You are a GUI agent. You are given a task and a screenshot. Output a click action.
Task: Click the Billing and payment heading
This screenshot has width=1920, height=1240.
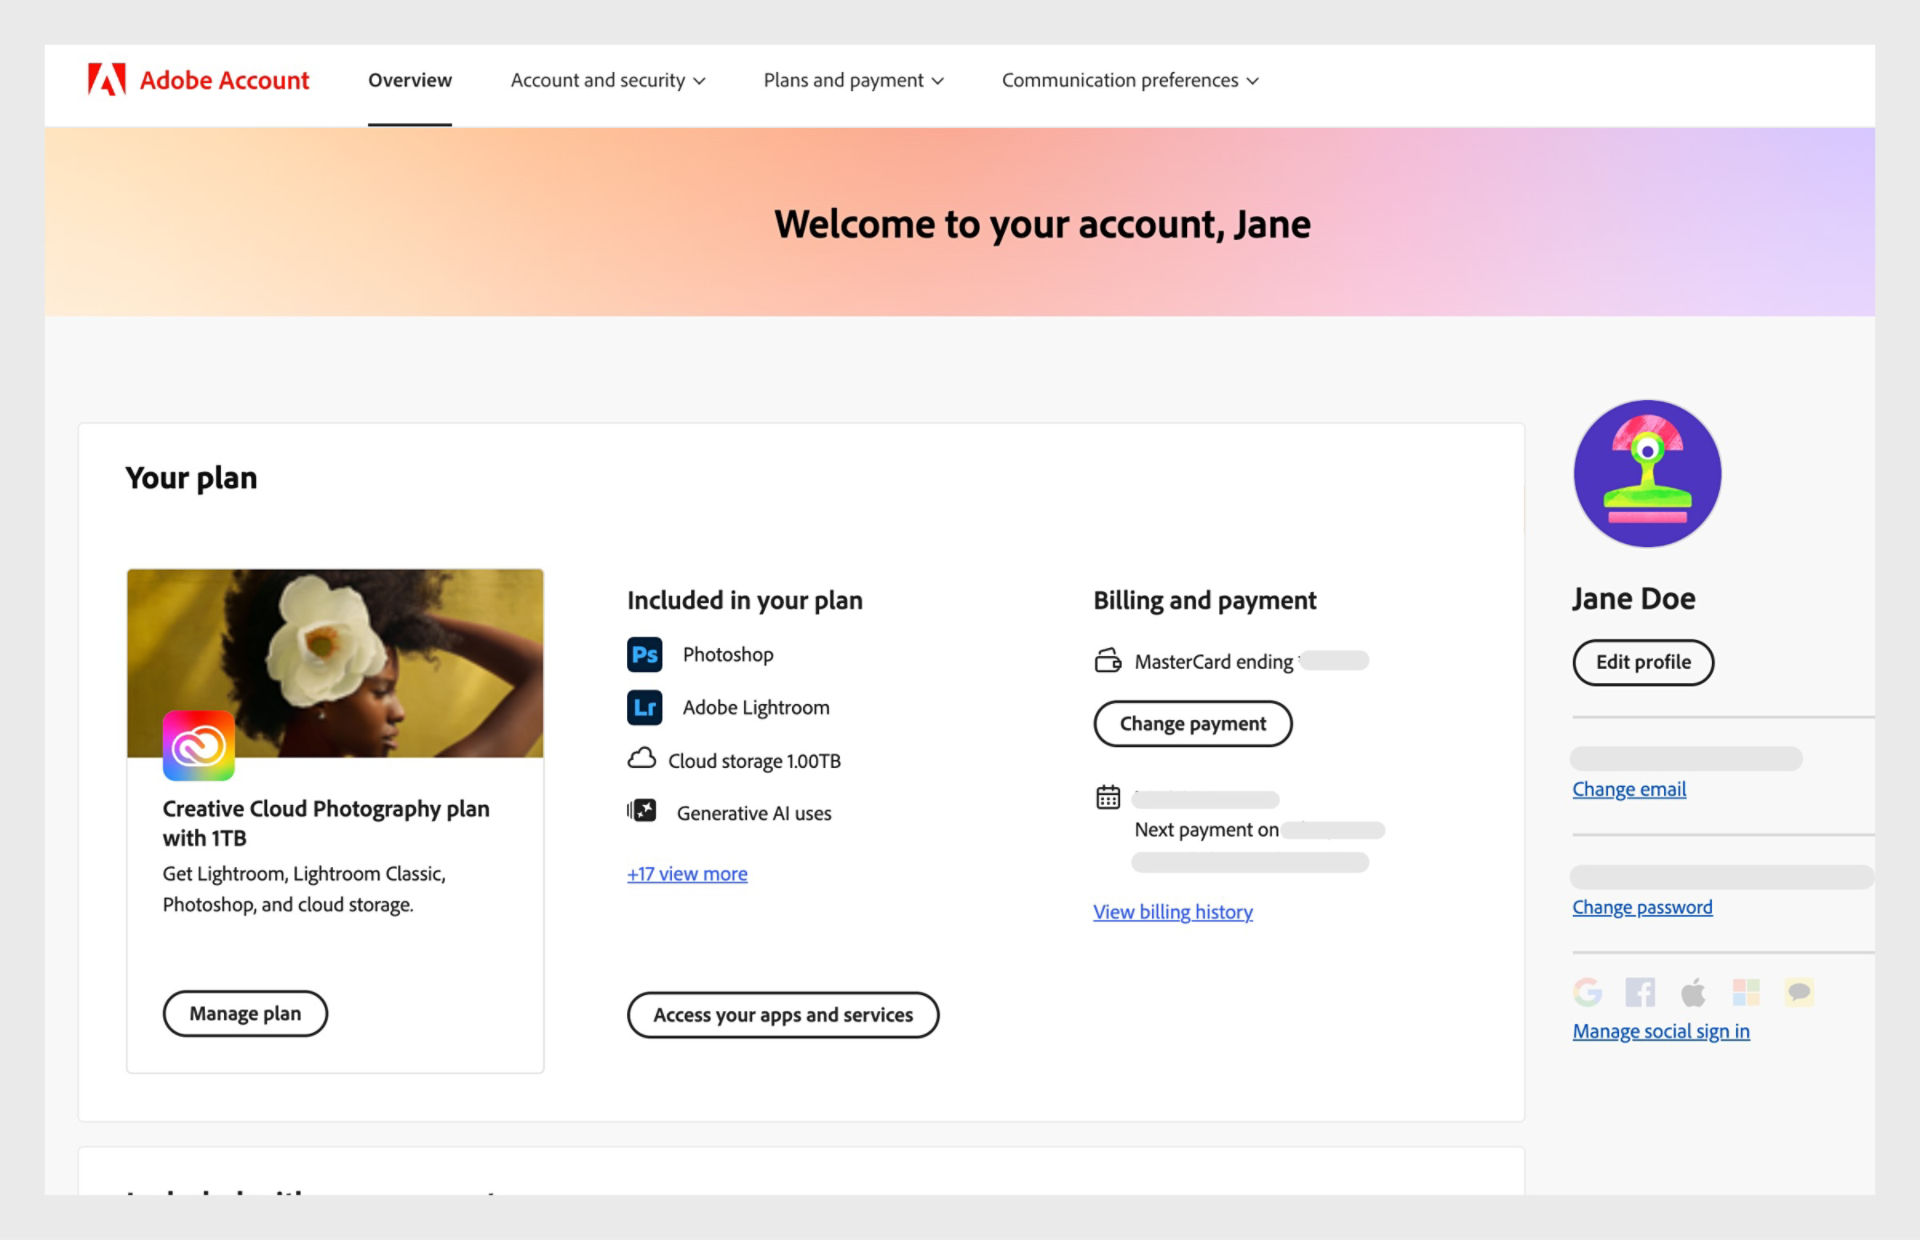point(1205,600)
